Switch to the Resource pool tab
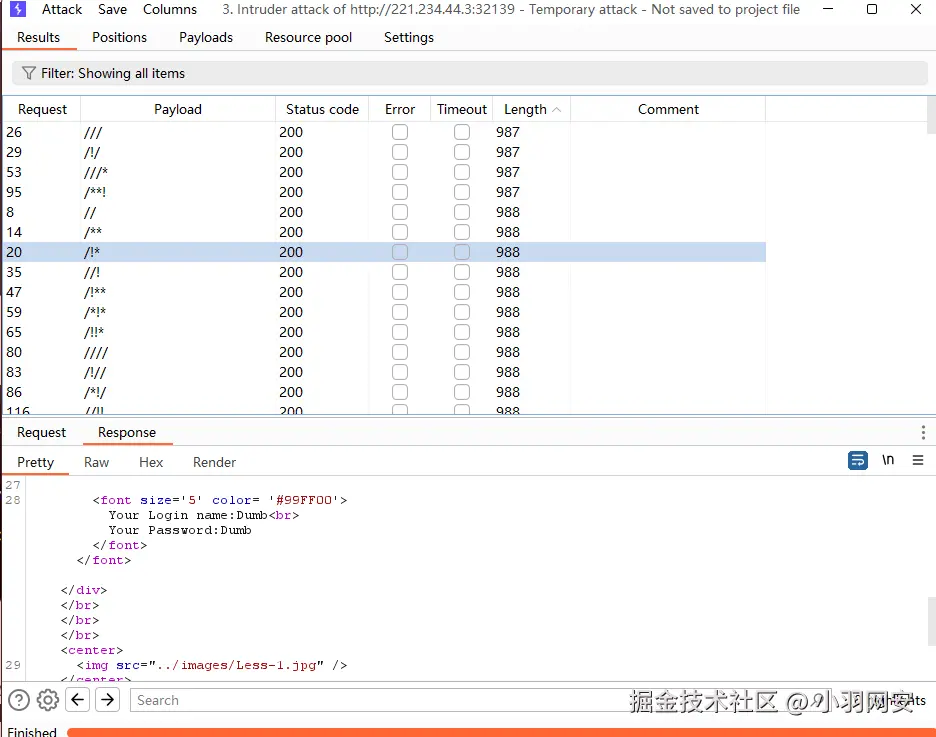This screenshot has width=936, height=737. 308,37
